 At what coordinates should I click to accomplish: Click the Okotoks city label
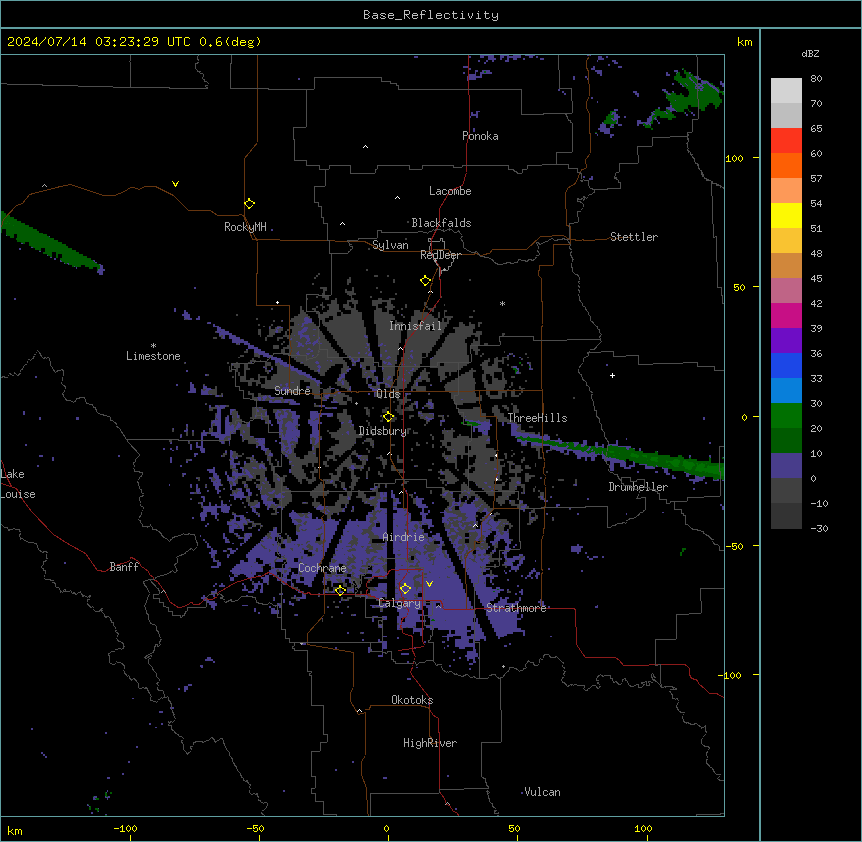(x=412, y=700)
